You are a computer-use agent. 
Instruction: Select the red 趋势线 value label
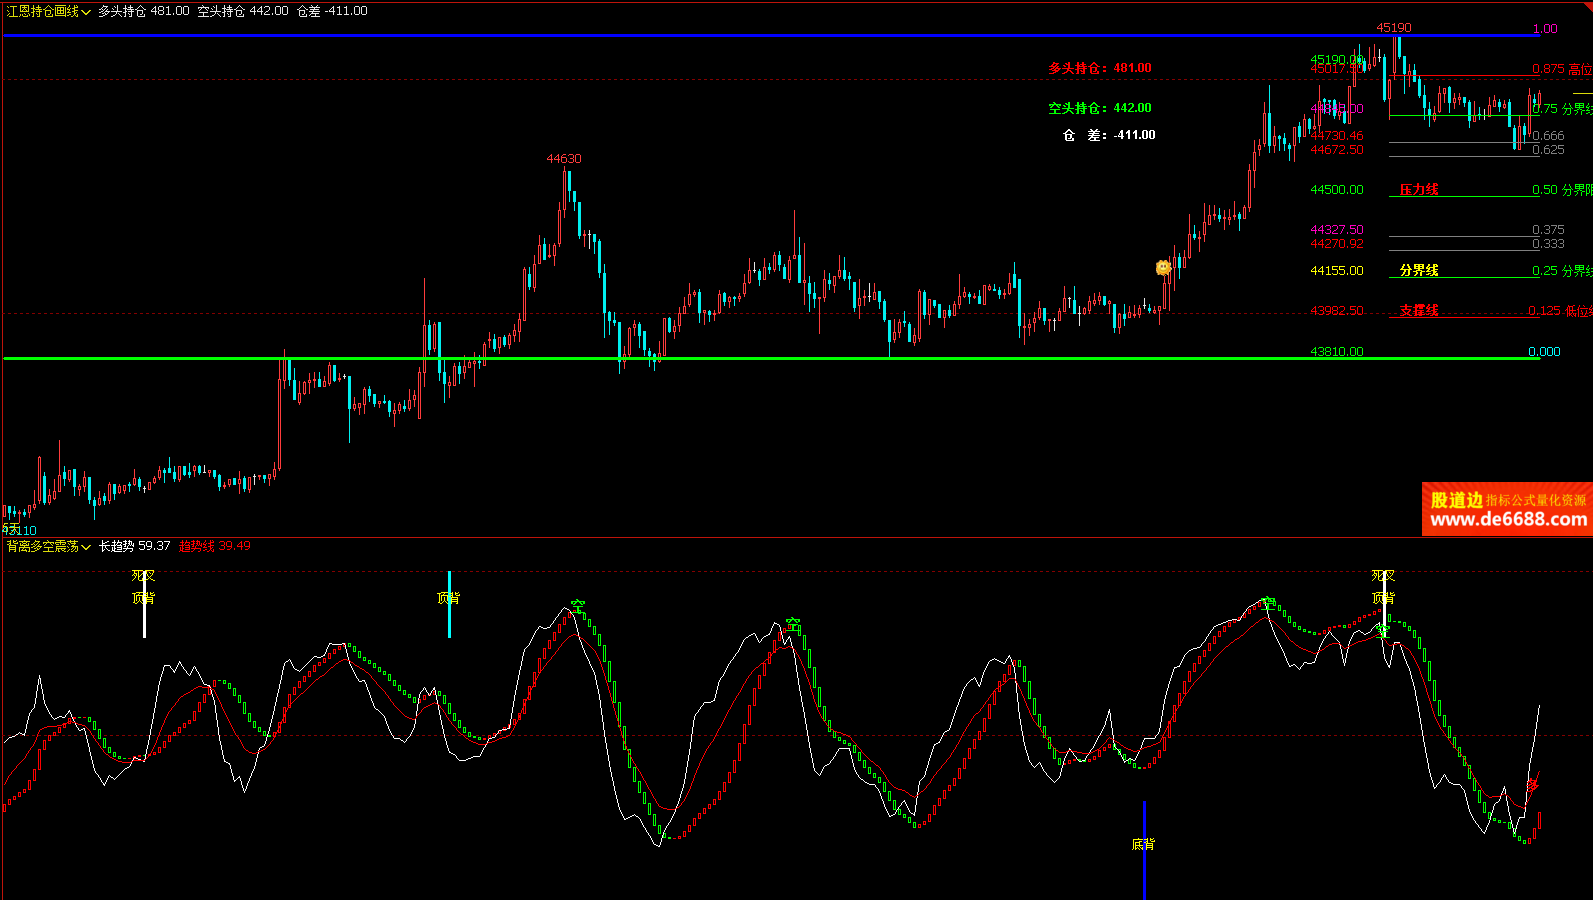(214, 547)
